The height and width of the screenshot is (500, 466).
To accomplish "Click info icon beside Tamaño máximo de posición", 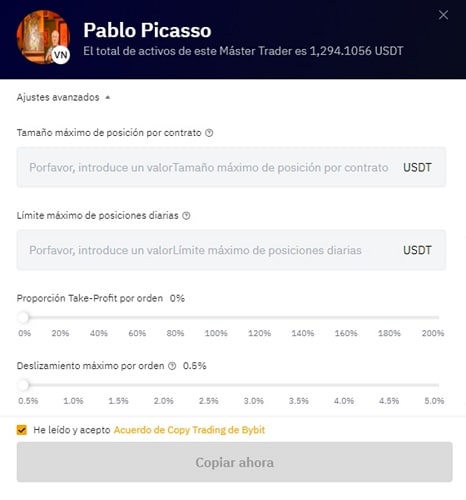I will (x=209, y=133).
